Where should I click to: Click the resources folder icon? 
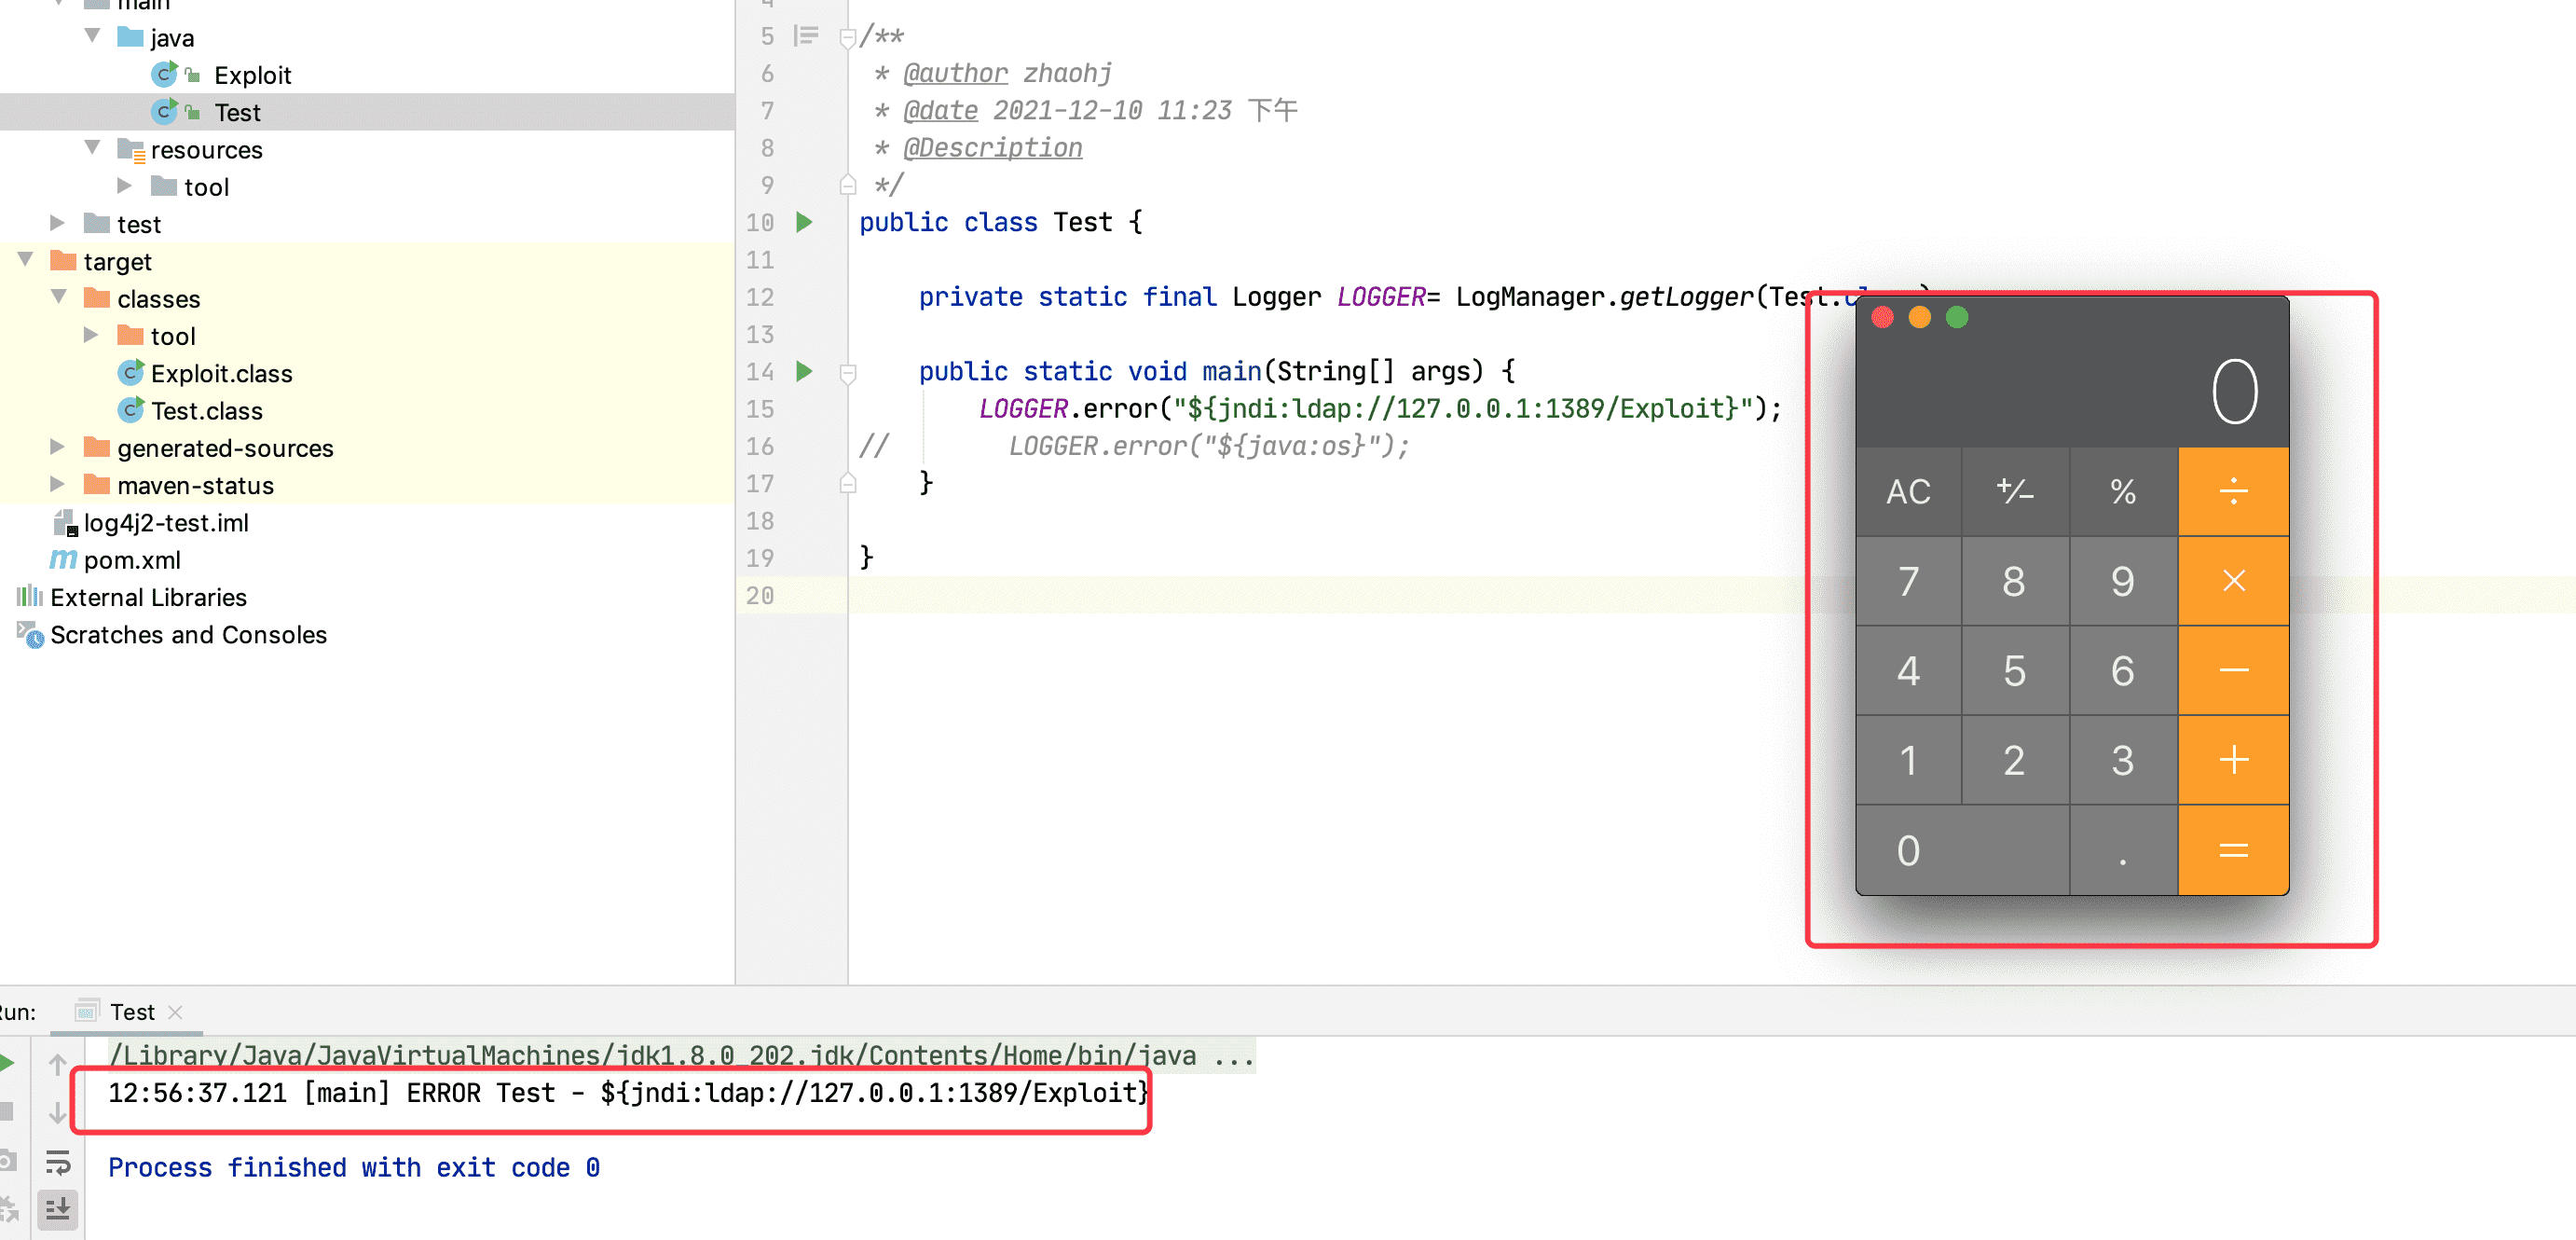(131, 150)
